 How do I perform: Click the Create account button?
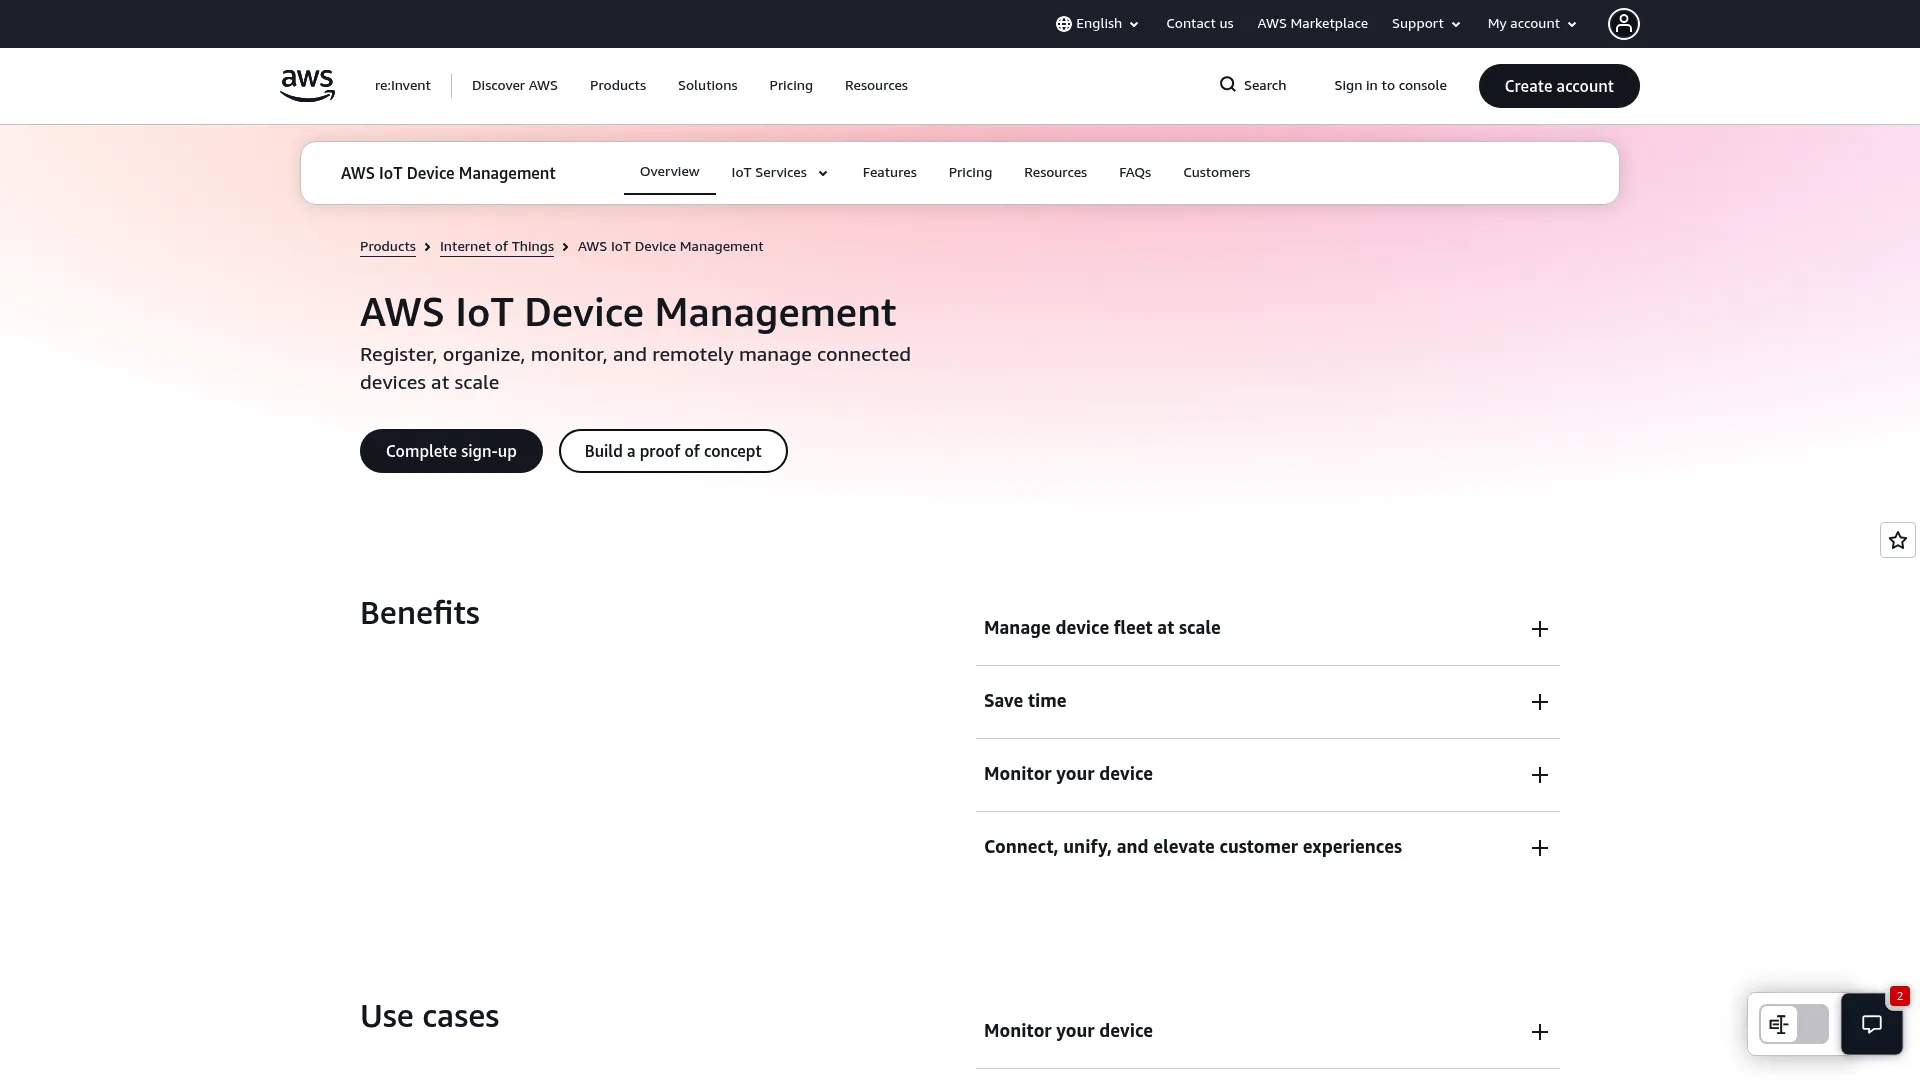(1559, 86)
